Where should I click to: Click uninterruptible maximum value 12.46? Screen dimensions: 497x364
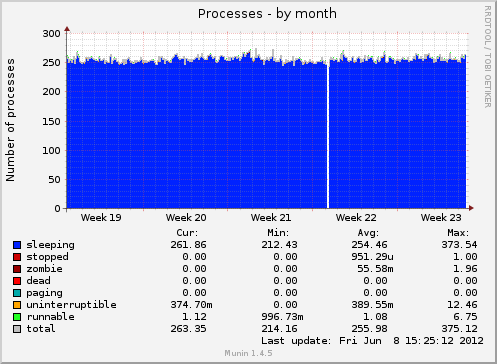[x=462, y=305]
